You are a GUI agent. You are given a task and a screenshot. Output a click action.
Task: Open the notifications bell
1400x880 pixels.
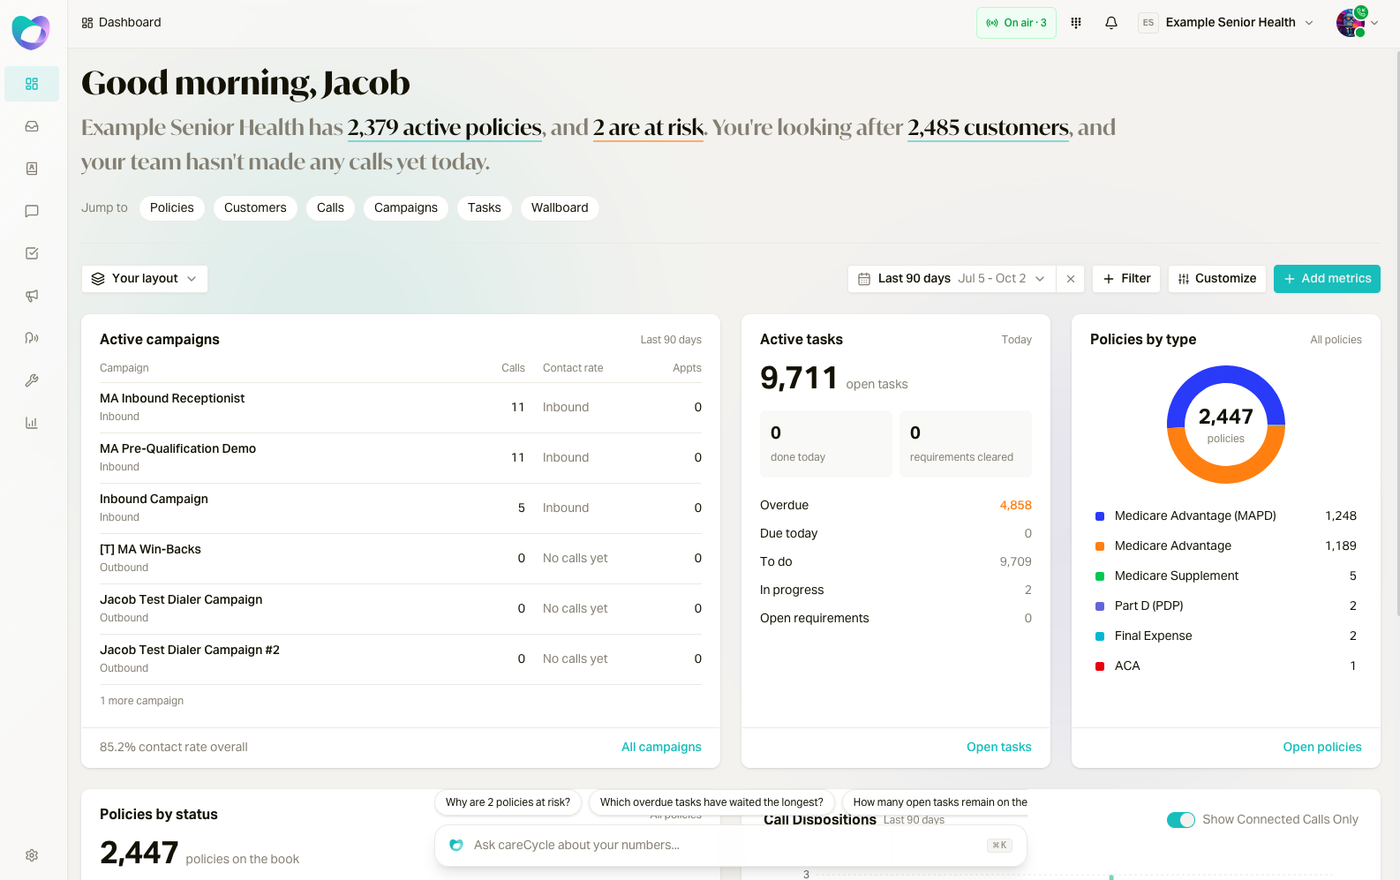(x=1111, y=23)
